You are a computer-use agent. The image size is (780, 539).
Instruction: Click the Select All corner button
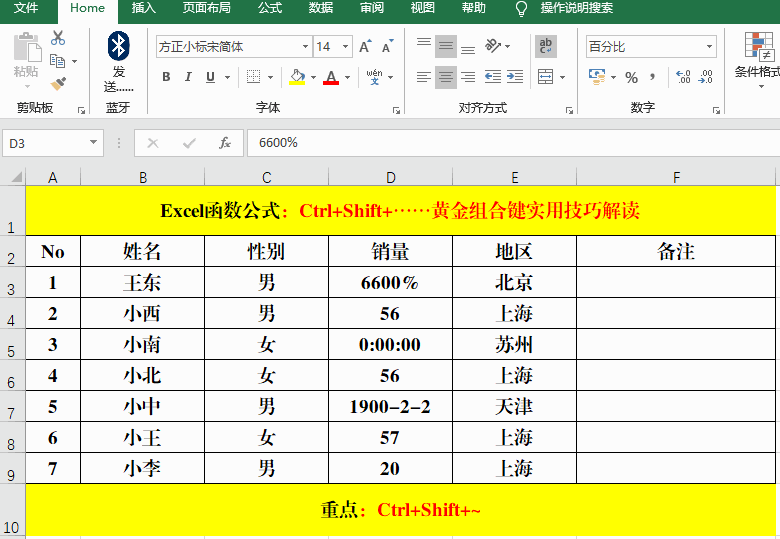pyautogui.click(x=13, y=177)
